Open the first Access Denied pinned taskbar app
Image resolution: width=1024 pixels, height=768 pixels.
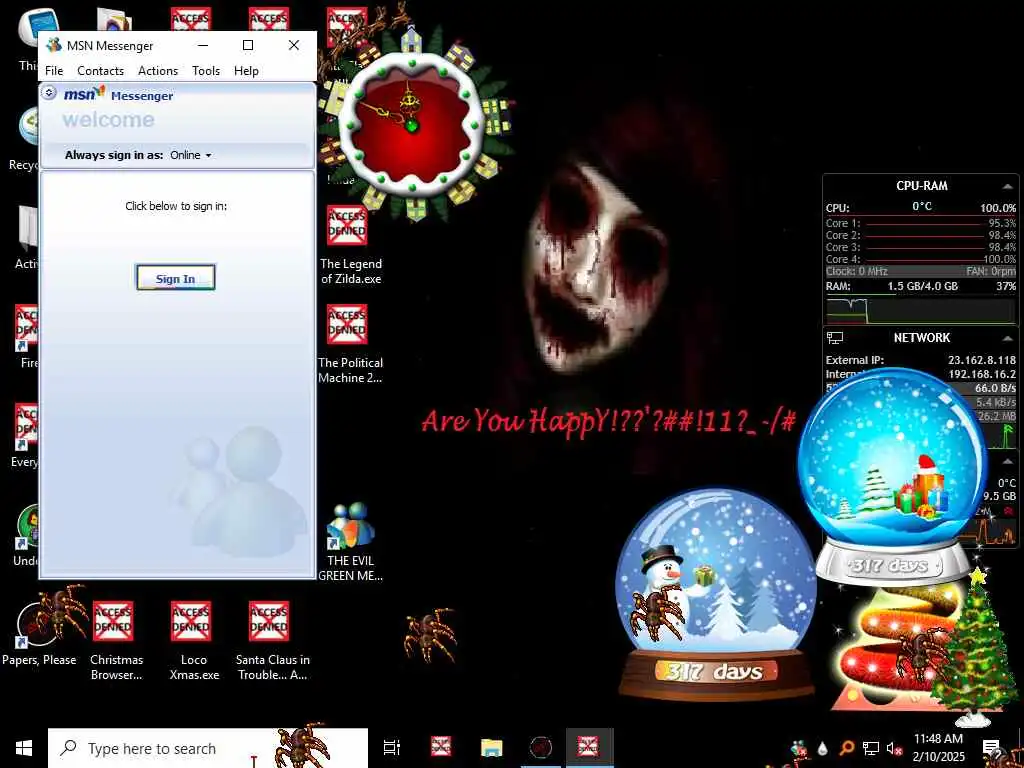441,746
